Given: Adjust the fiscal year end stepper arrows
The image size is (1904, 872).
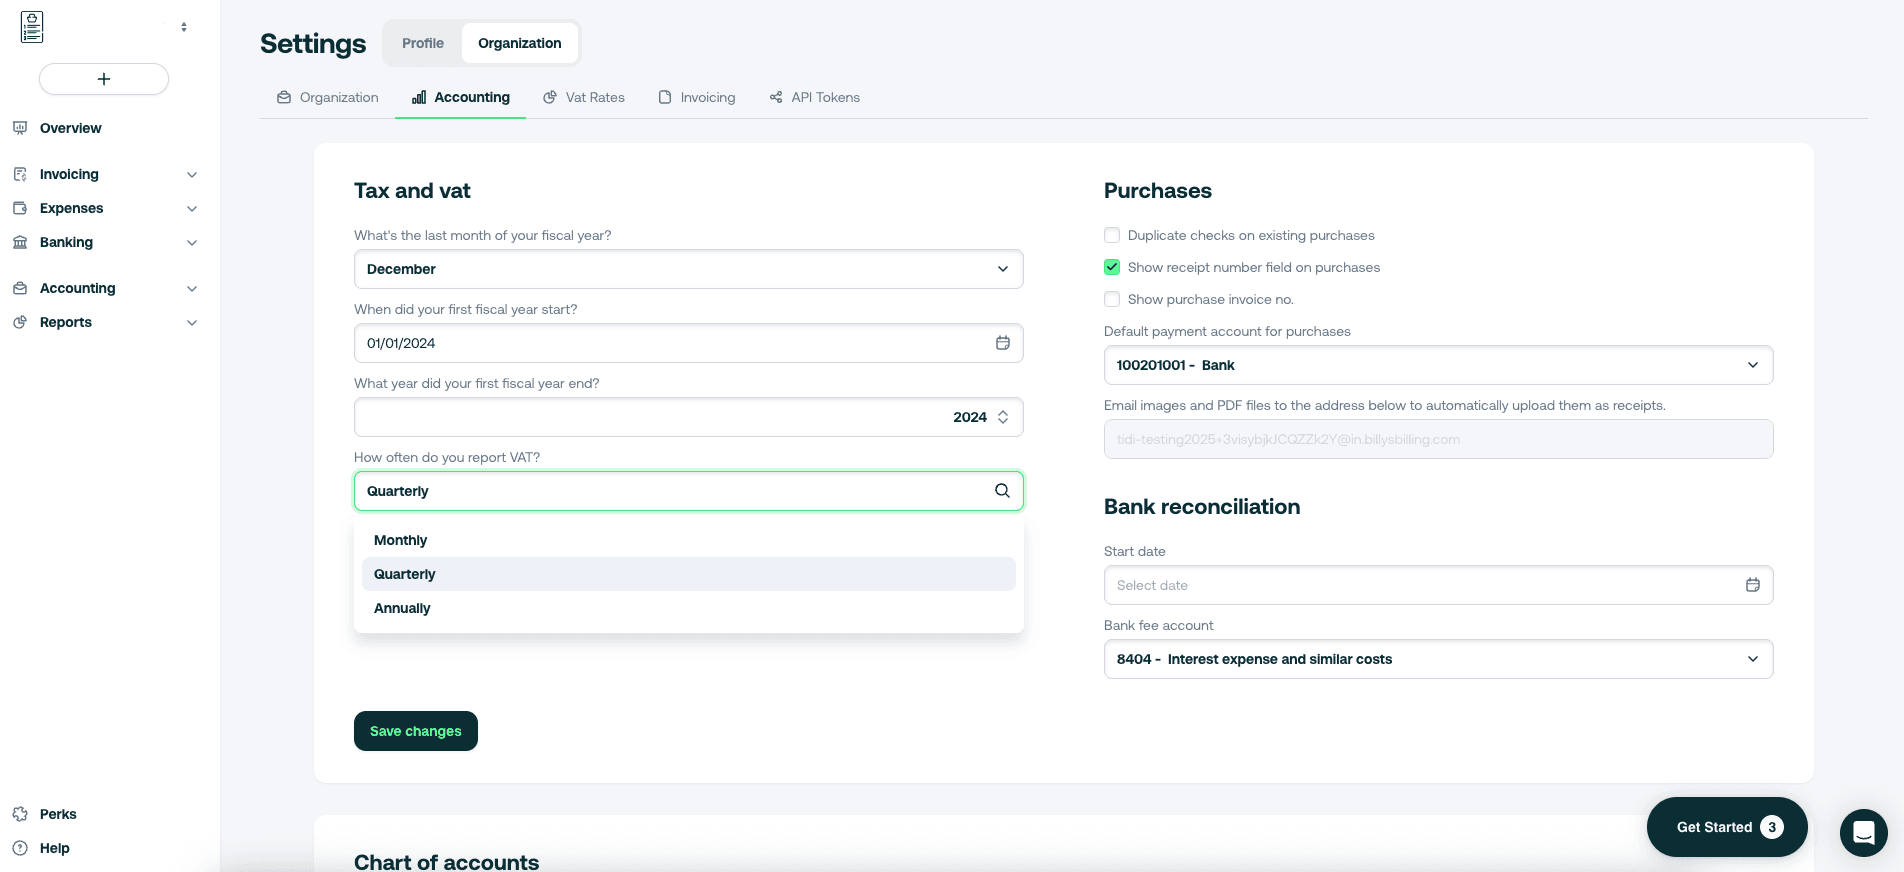Looking at the screenshot, I should (x=1003, y=417).
